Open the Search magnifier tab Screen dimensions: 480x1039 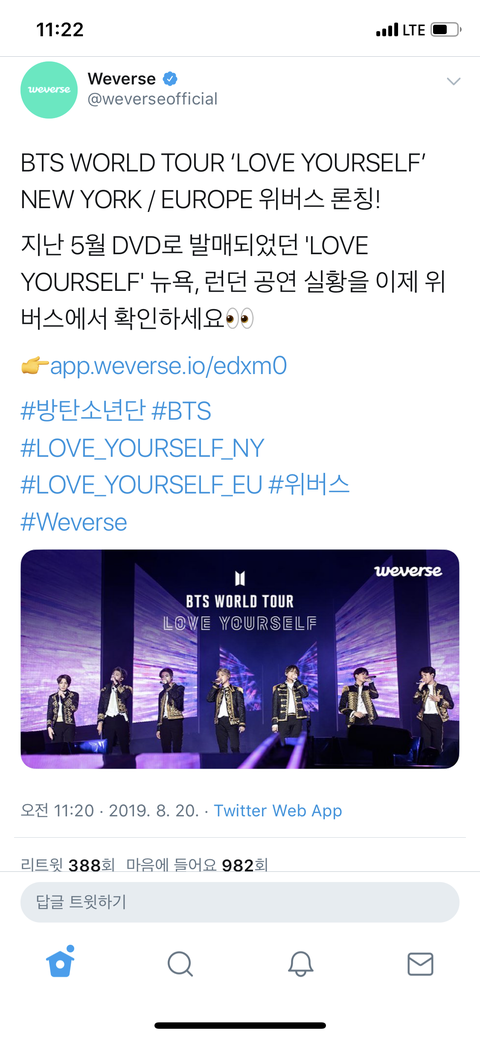[x=180, y=963]
